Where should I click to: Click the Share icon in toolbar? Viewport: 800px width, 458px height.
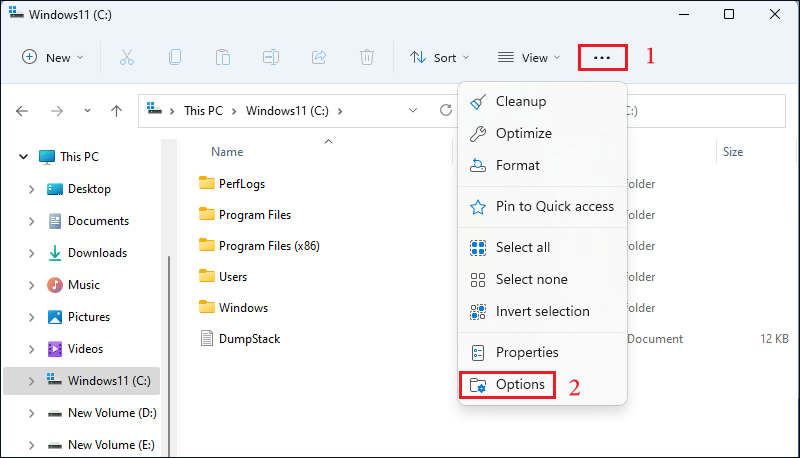point(319,57)
